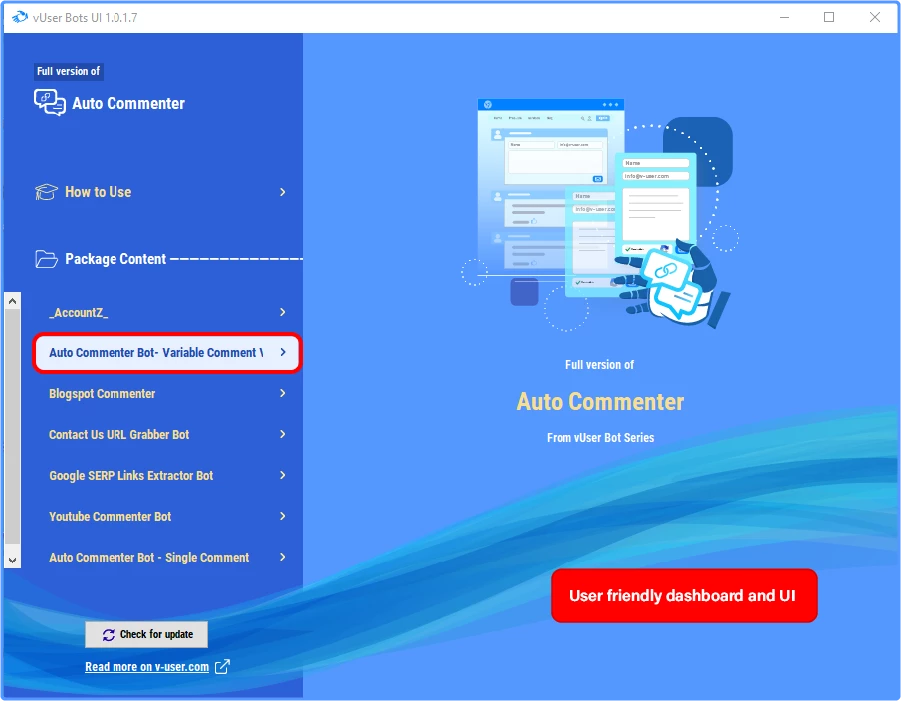901x701 pixels.
Task: Click the Auto Commenter chat bubbles icon
Action: click(x=49, y=103)
